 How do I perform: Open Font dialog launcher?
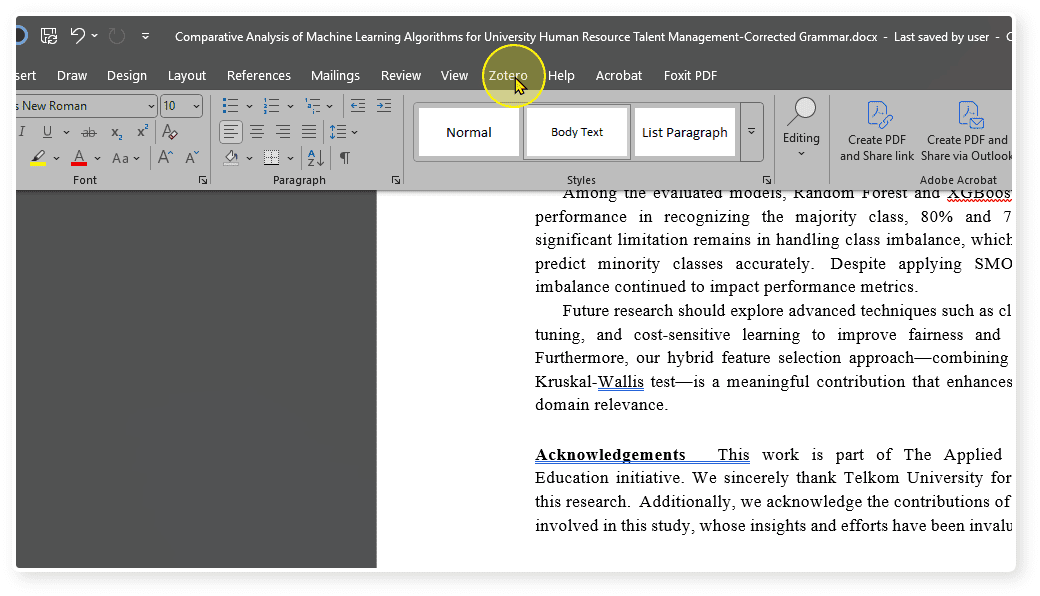point(203,180)
